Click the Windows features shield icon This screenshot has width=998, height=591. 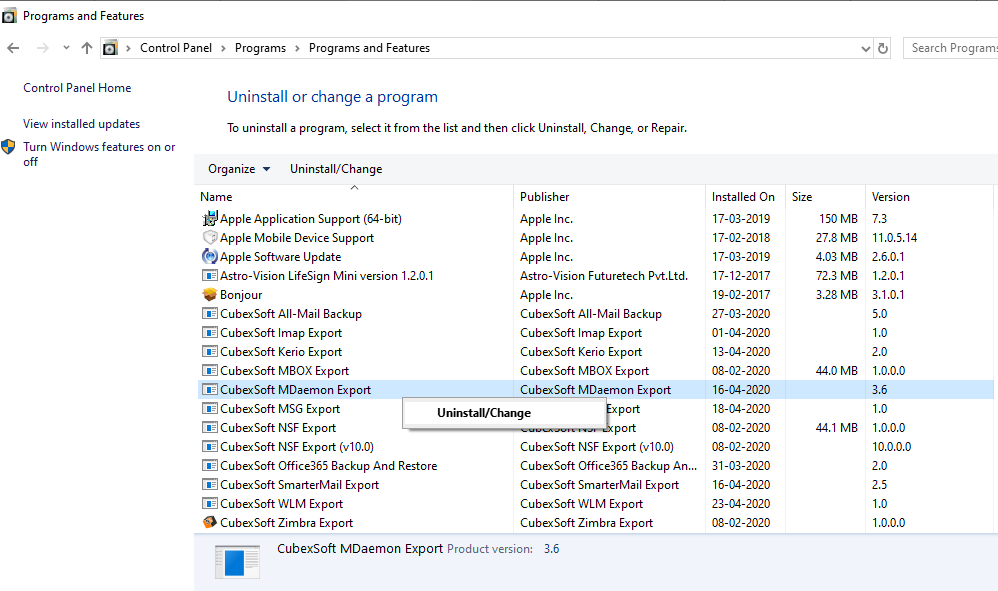9,148
